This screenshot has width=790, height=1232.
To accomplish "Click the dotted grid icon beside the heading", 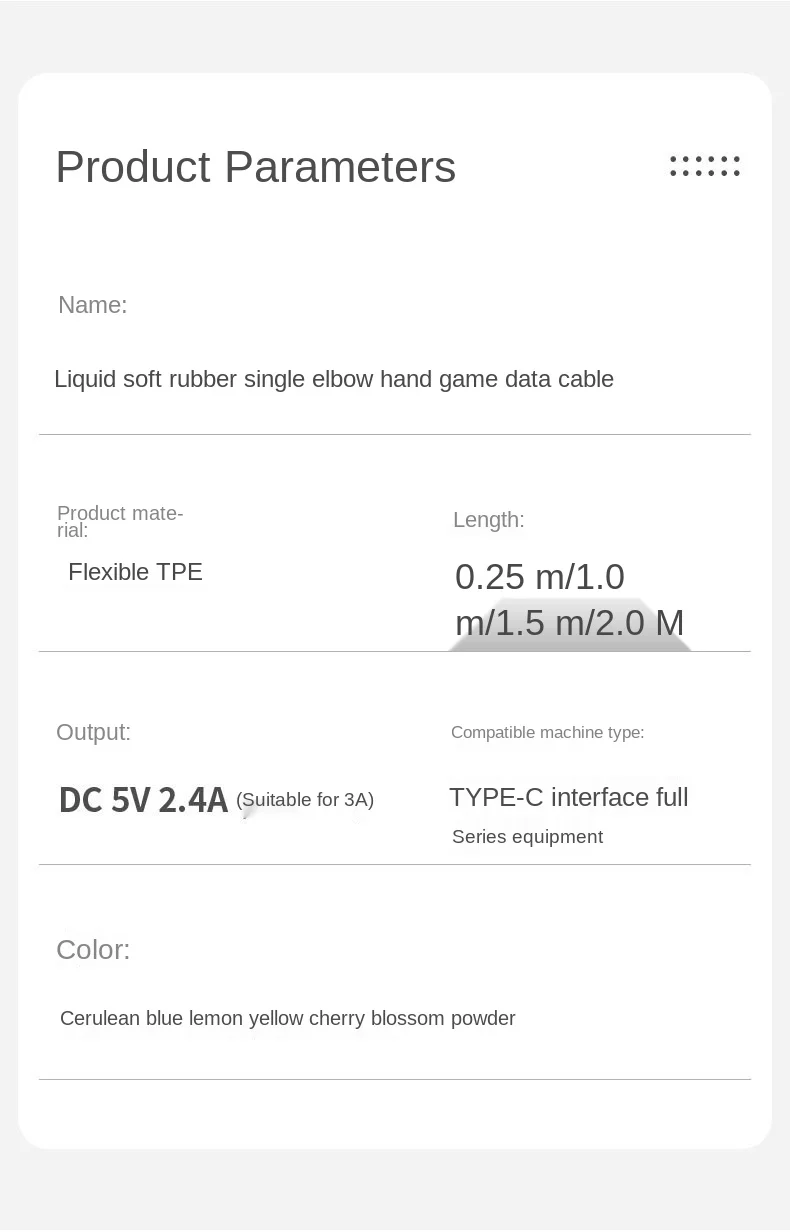I will [x=705, y=166].
